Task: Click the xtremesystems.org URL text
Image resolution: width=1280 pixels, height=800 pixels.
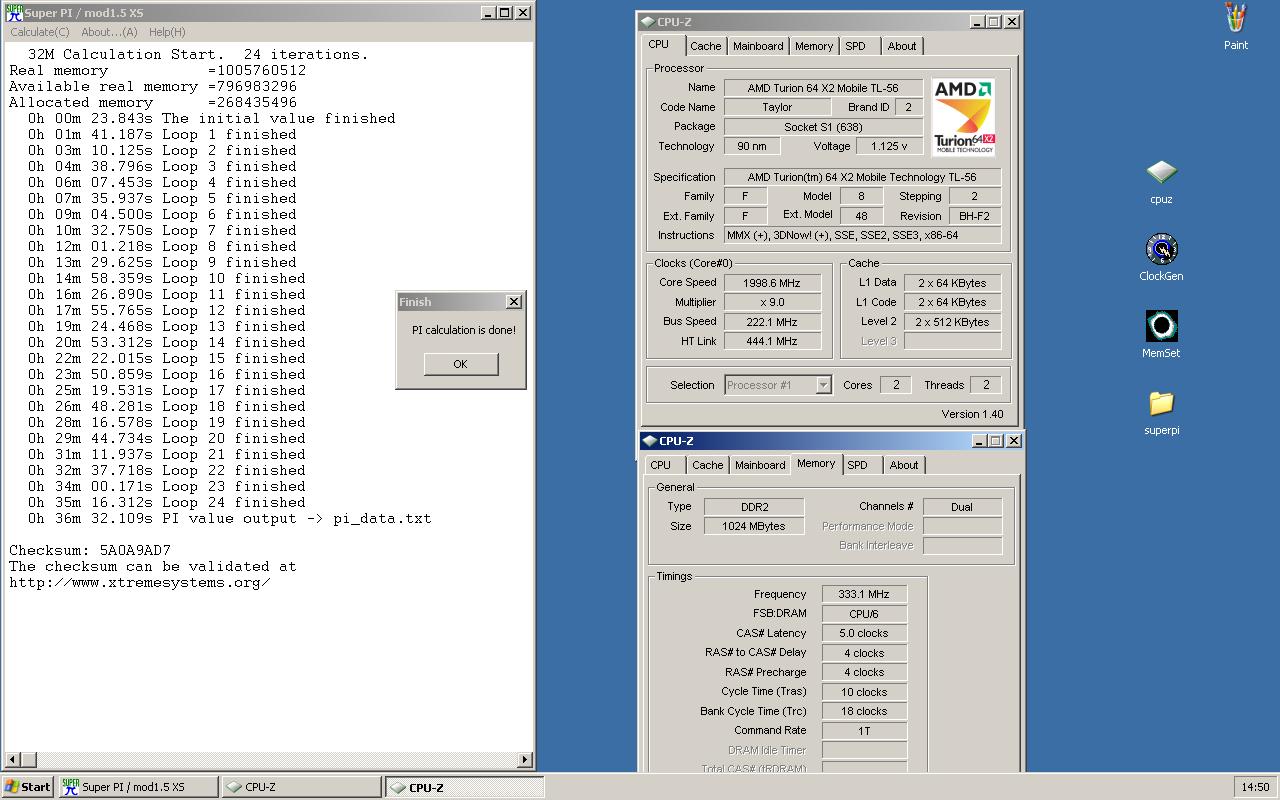Action: point(140,582)
